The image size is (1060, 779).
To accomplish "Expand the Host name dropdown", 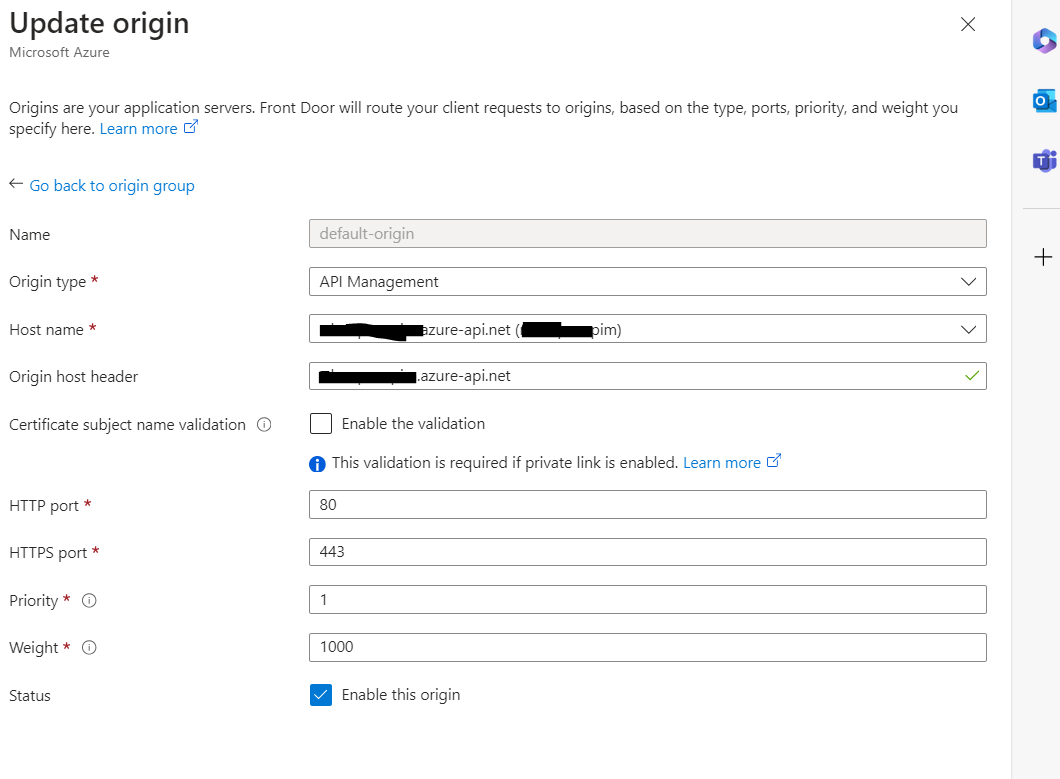I will (648, 329).
